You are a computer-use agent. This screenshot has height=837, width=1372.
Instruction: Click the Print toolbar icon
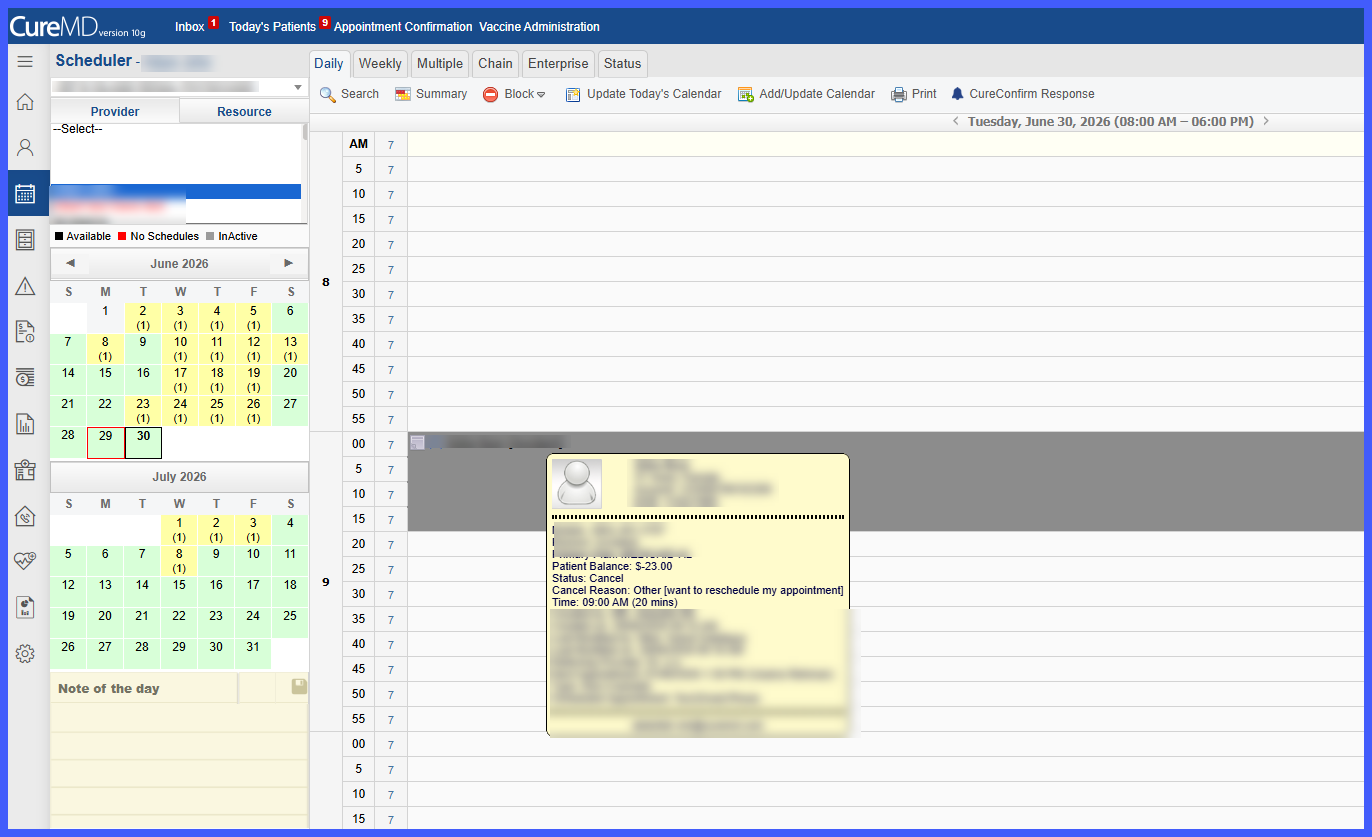(x=914, y=94)
